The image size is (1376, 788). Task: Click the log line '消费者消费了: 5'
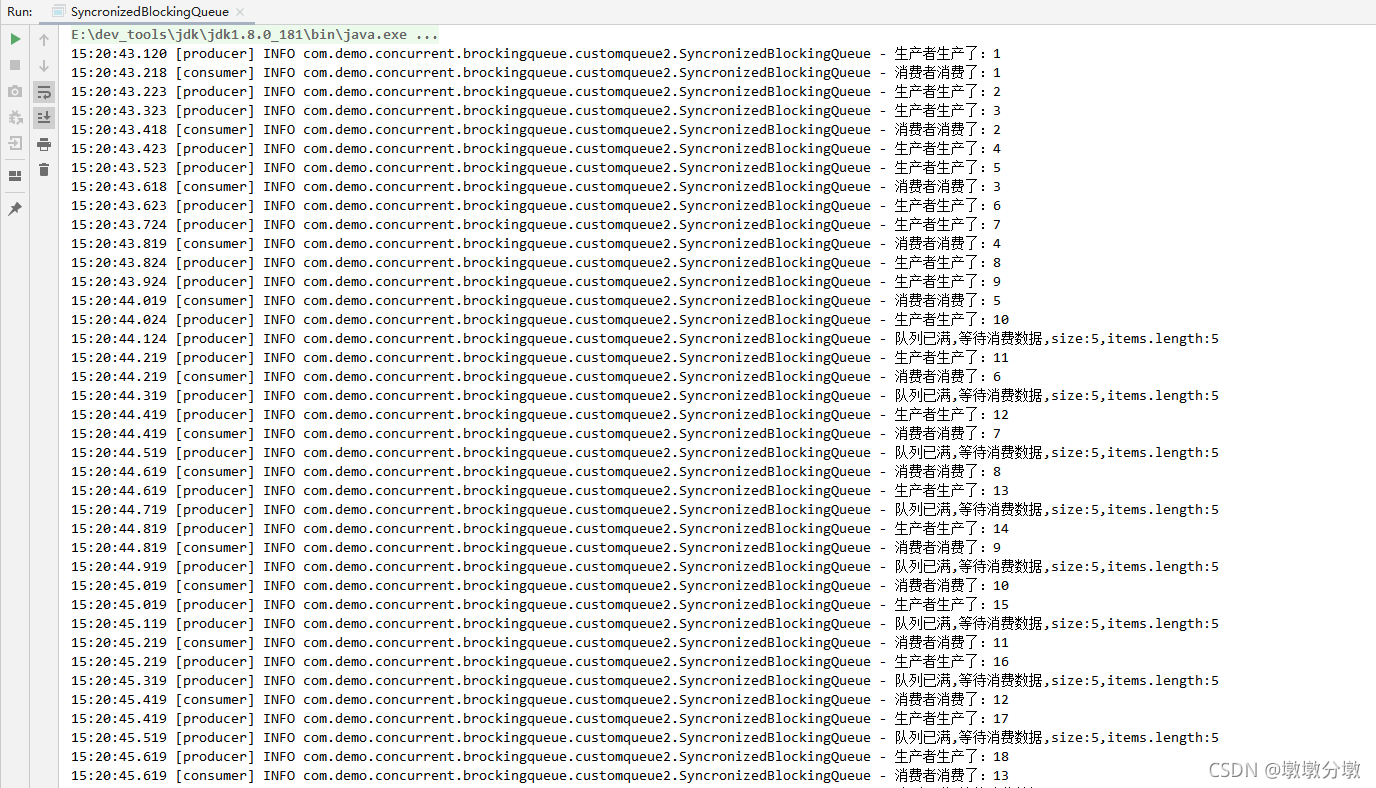(x=535, y=301)
